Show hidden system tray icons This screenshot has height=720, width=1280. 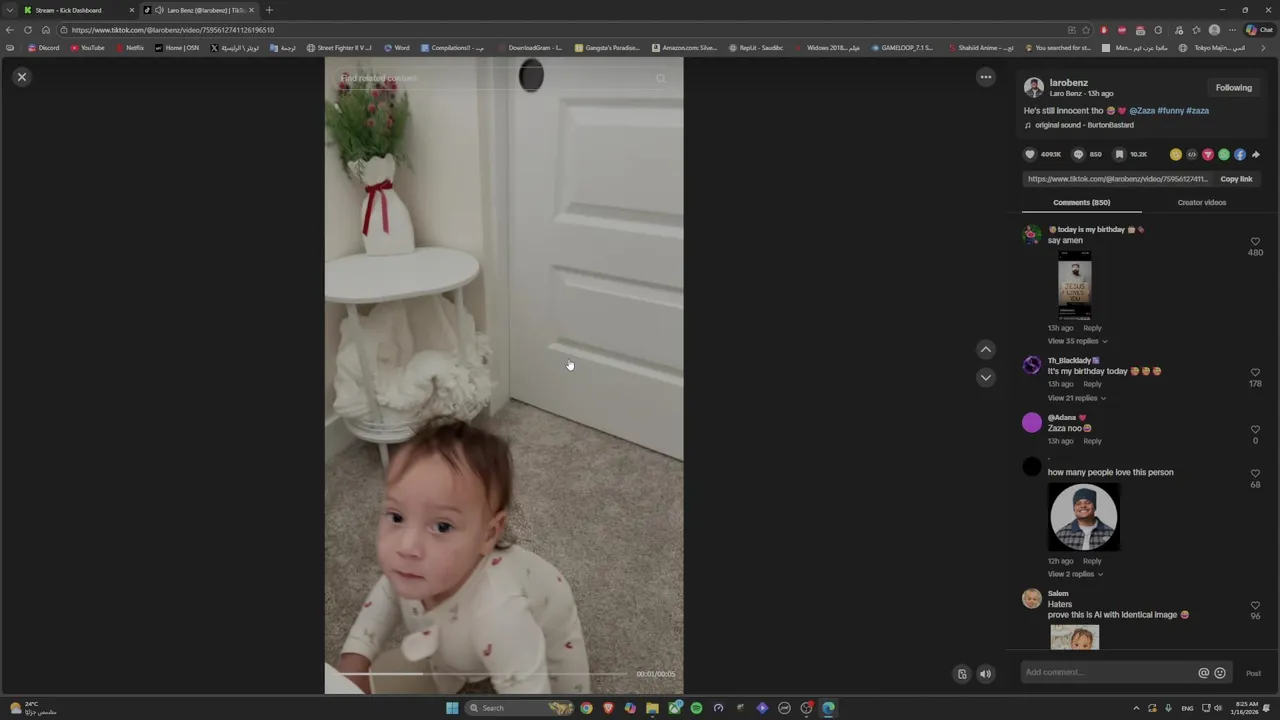[x=1136, y=708]
